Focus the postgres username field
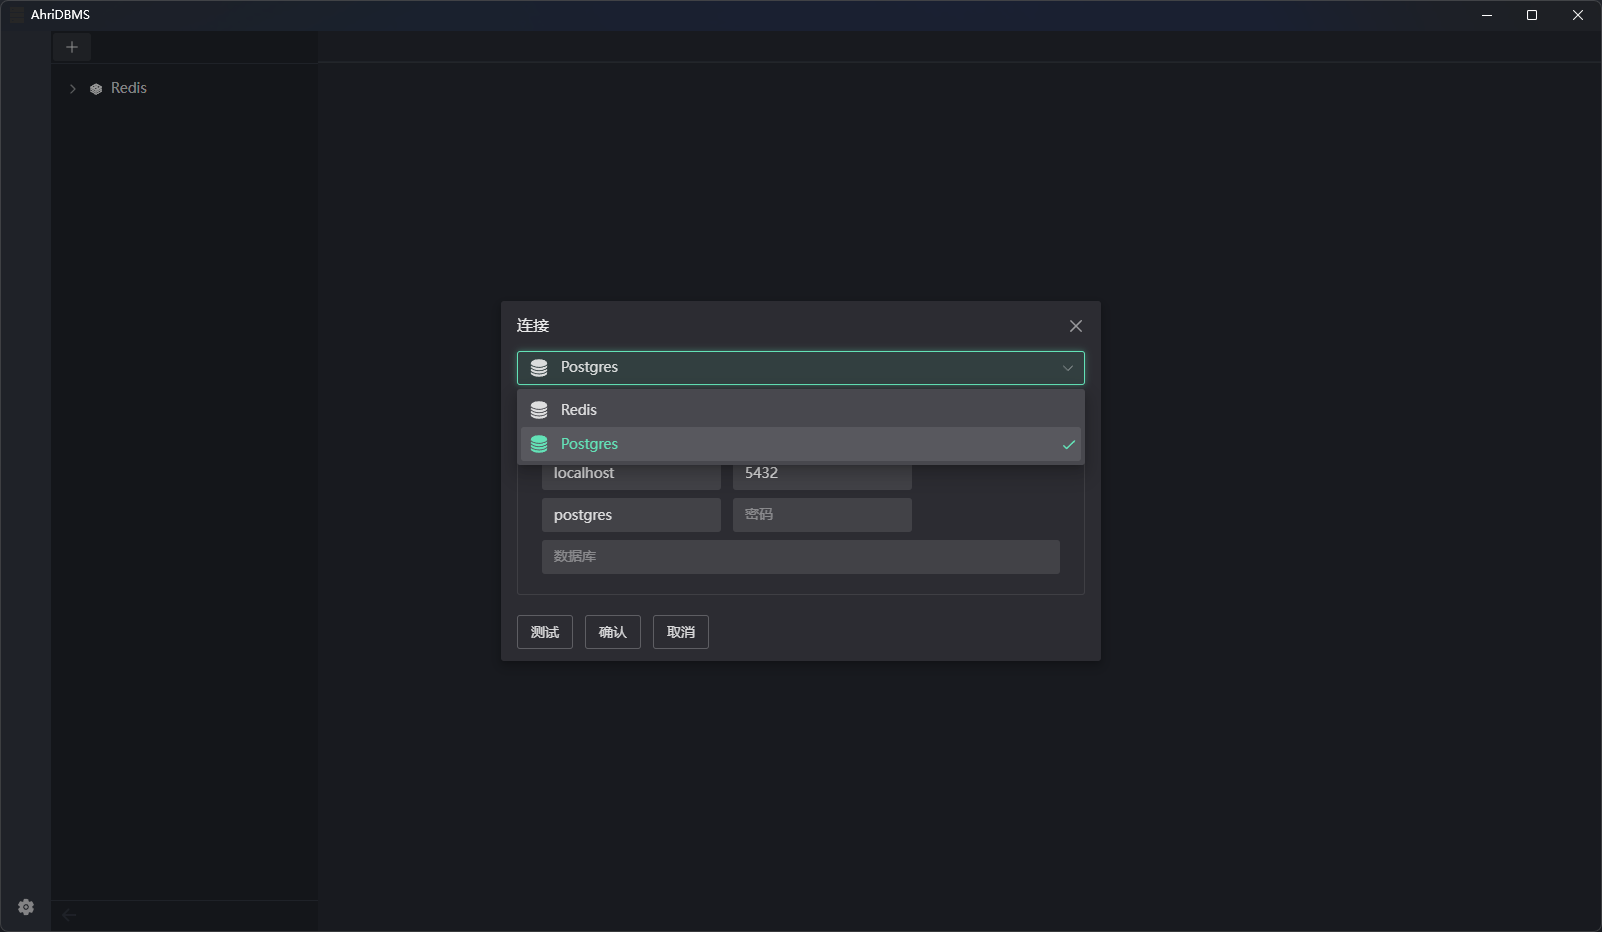The width and height of the screenshot is (1602, 932). point(631,515)
